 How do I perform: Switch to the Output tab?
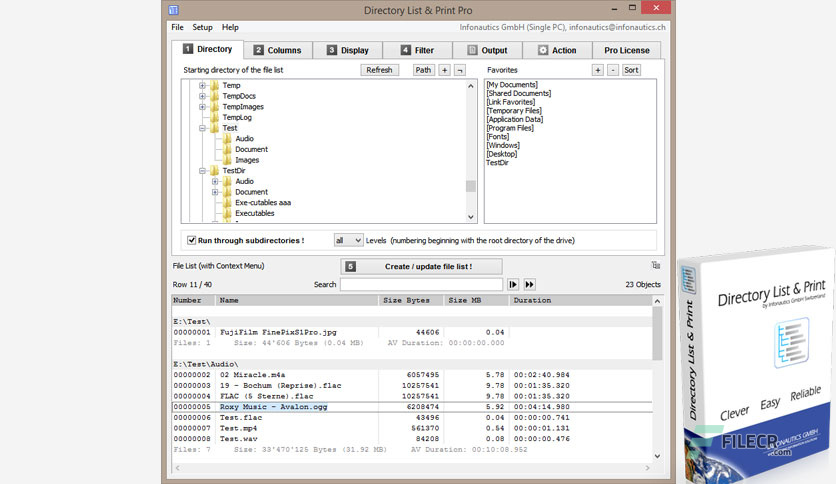[x=487, y=50]
